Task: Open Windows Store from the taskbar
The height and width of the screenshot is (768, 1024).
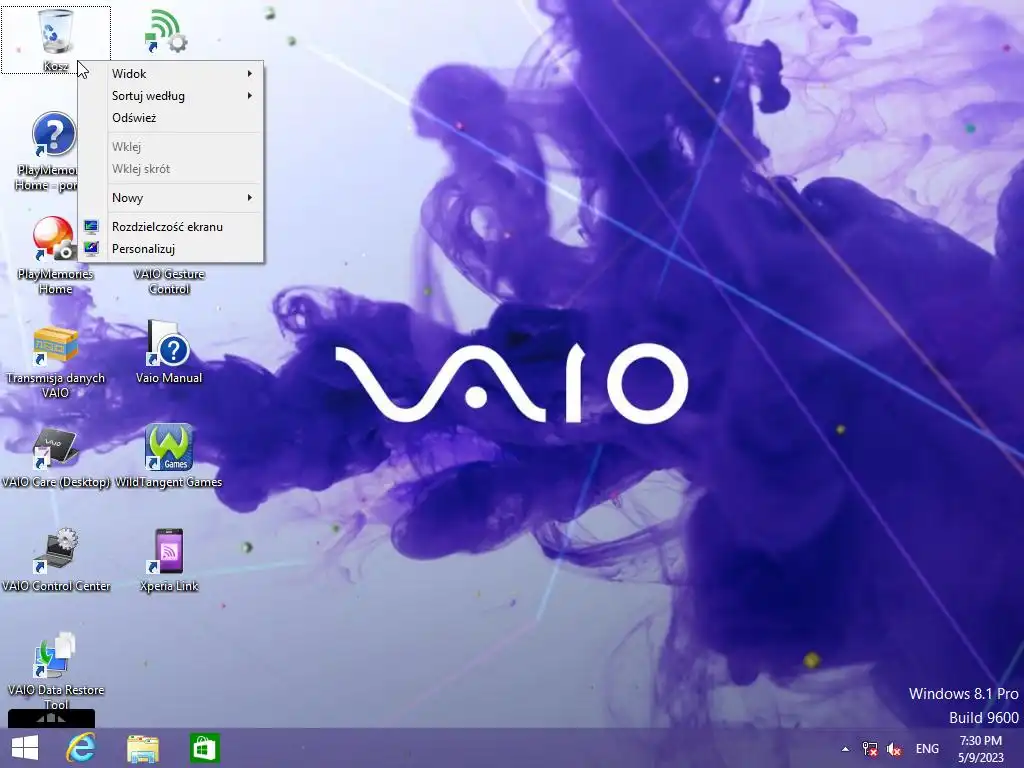Action: (x=204, y=748)
